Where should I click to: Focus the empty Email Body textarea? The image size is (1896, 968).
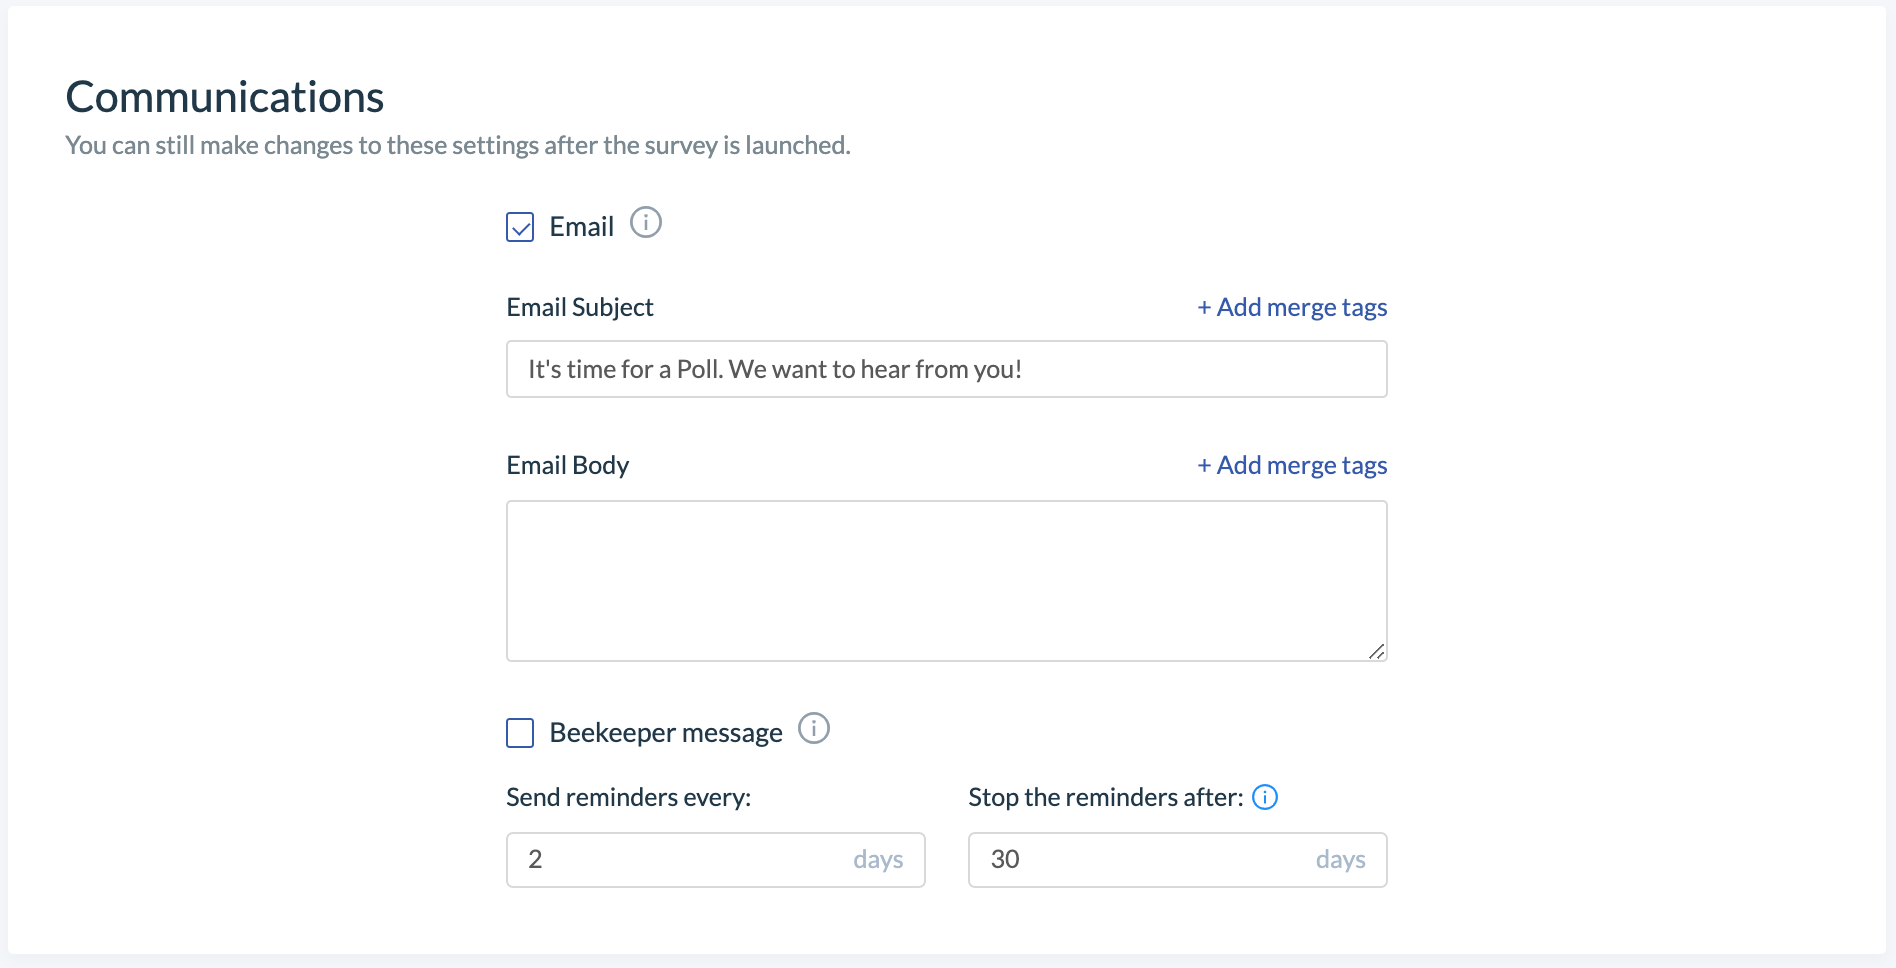pyautogui.click(x=947, y=581)
